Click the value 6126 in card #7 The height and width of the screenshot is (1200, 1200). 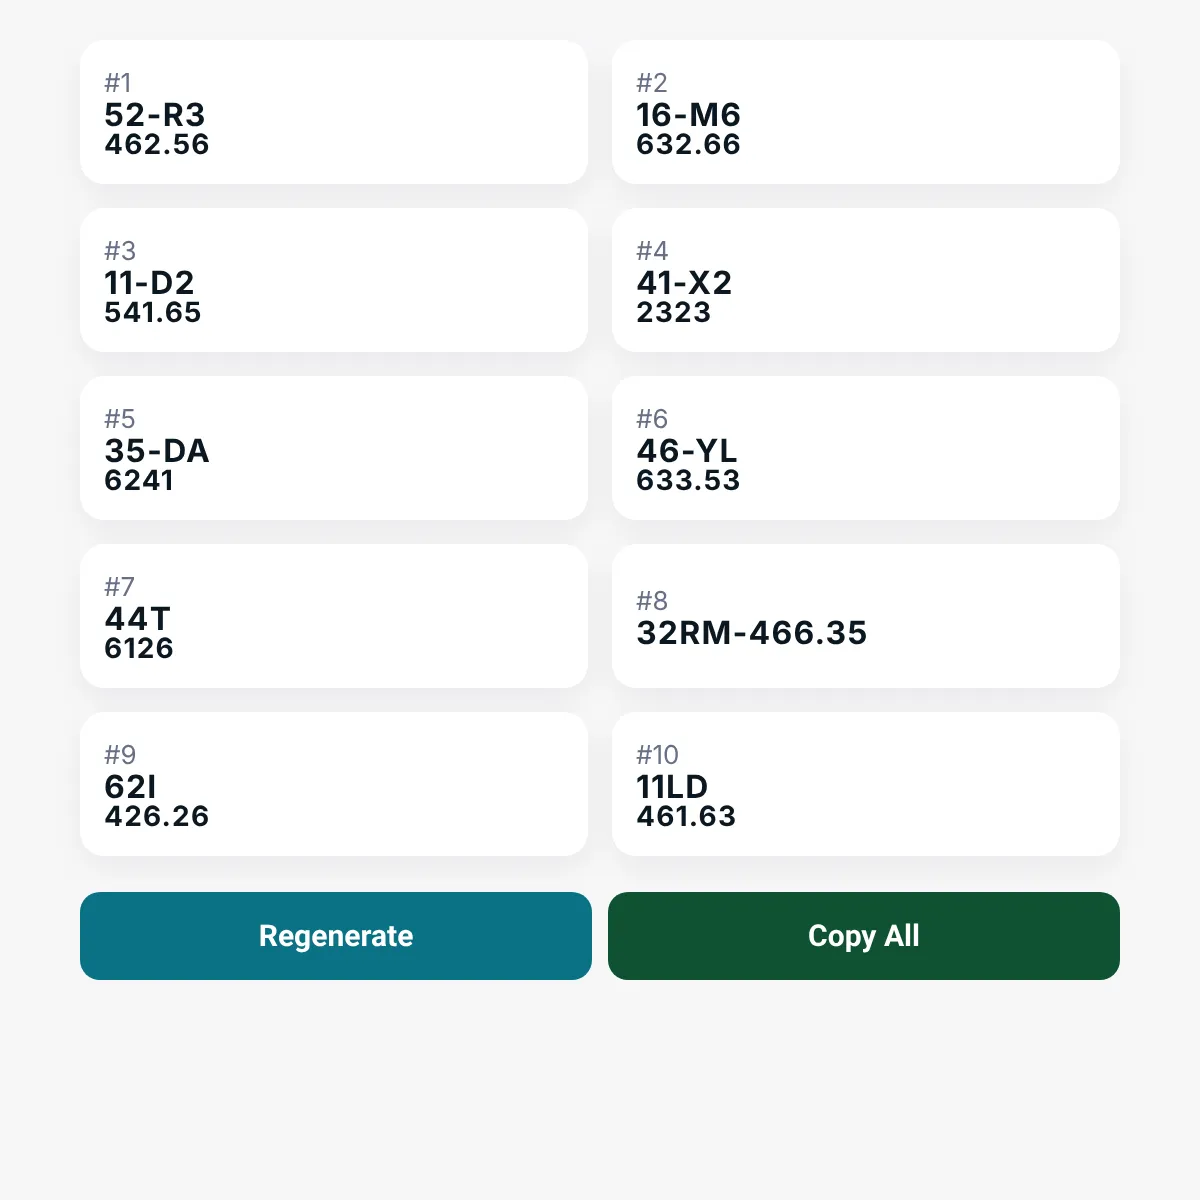[x=139, y=649]
